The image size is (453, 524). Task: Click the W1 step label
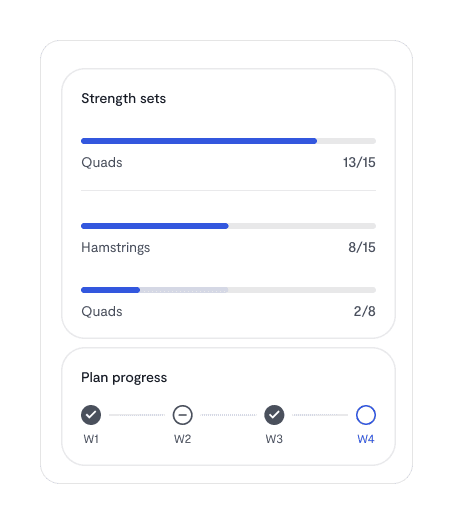pos(91,439)
